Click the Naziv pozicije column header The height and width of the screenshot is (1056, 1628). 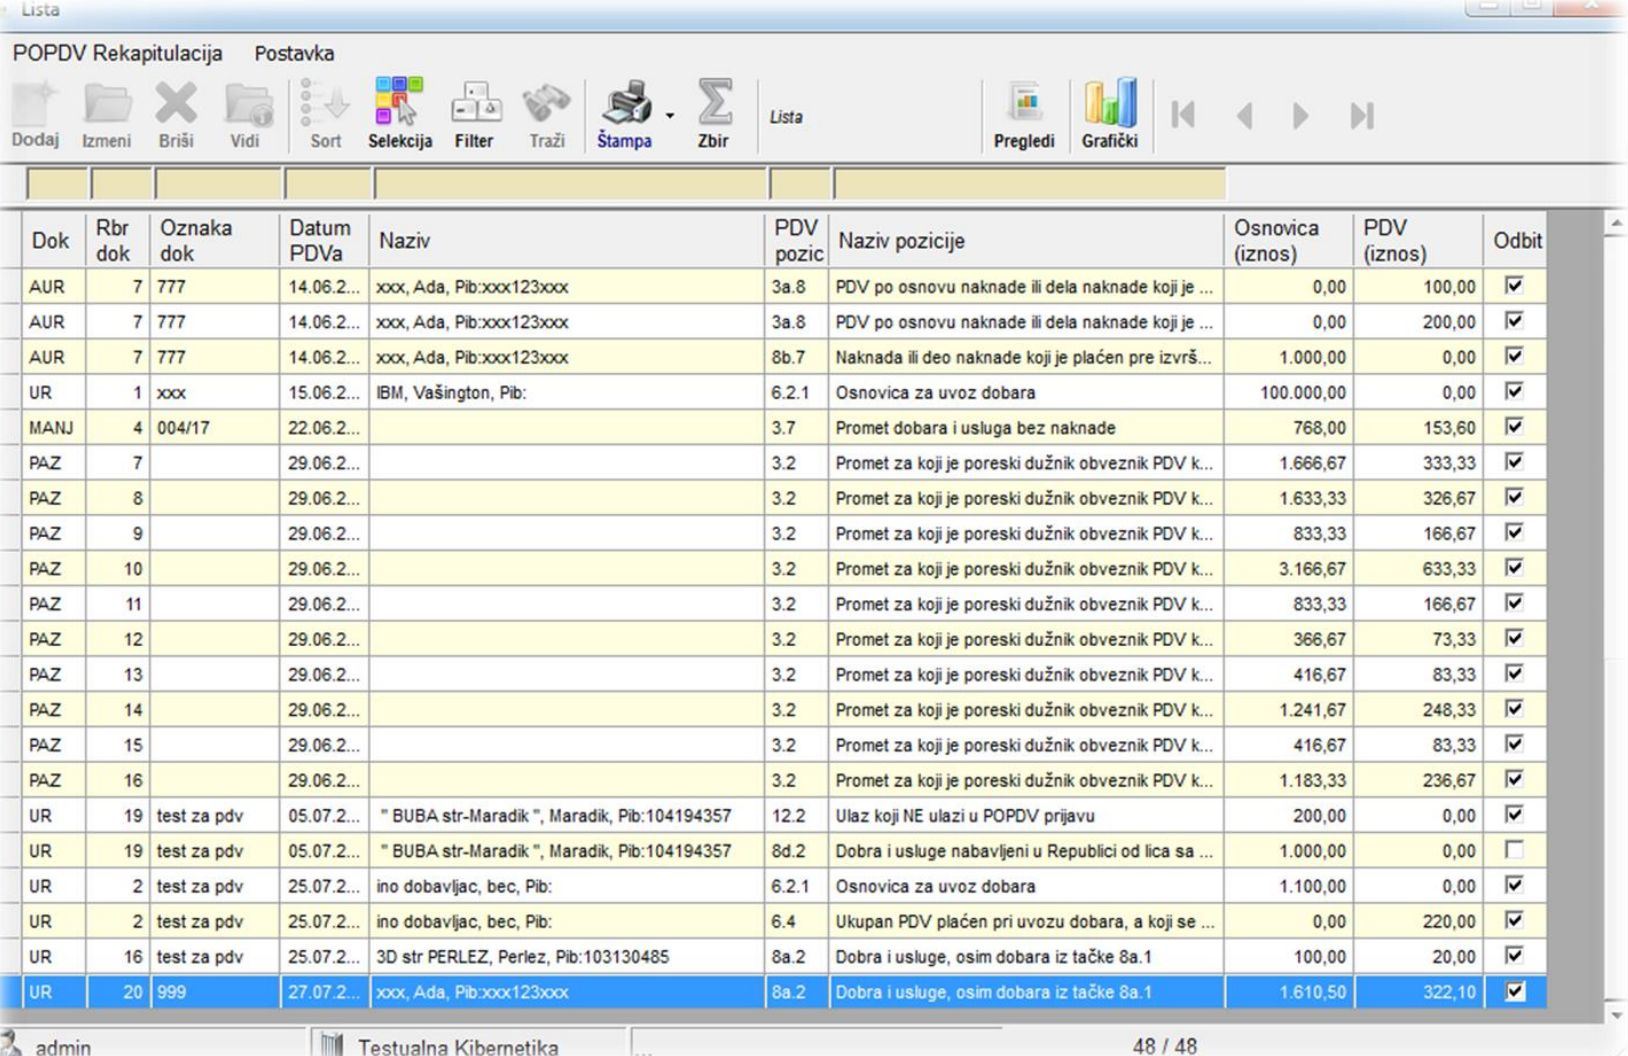[1025, 241]
